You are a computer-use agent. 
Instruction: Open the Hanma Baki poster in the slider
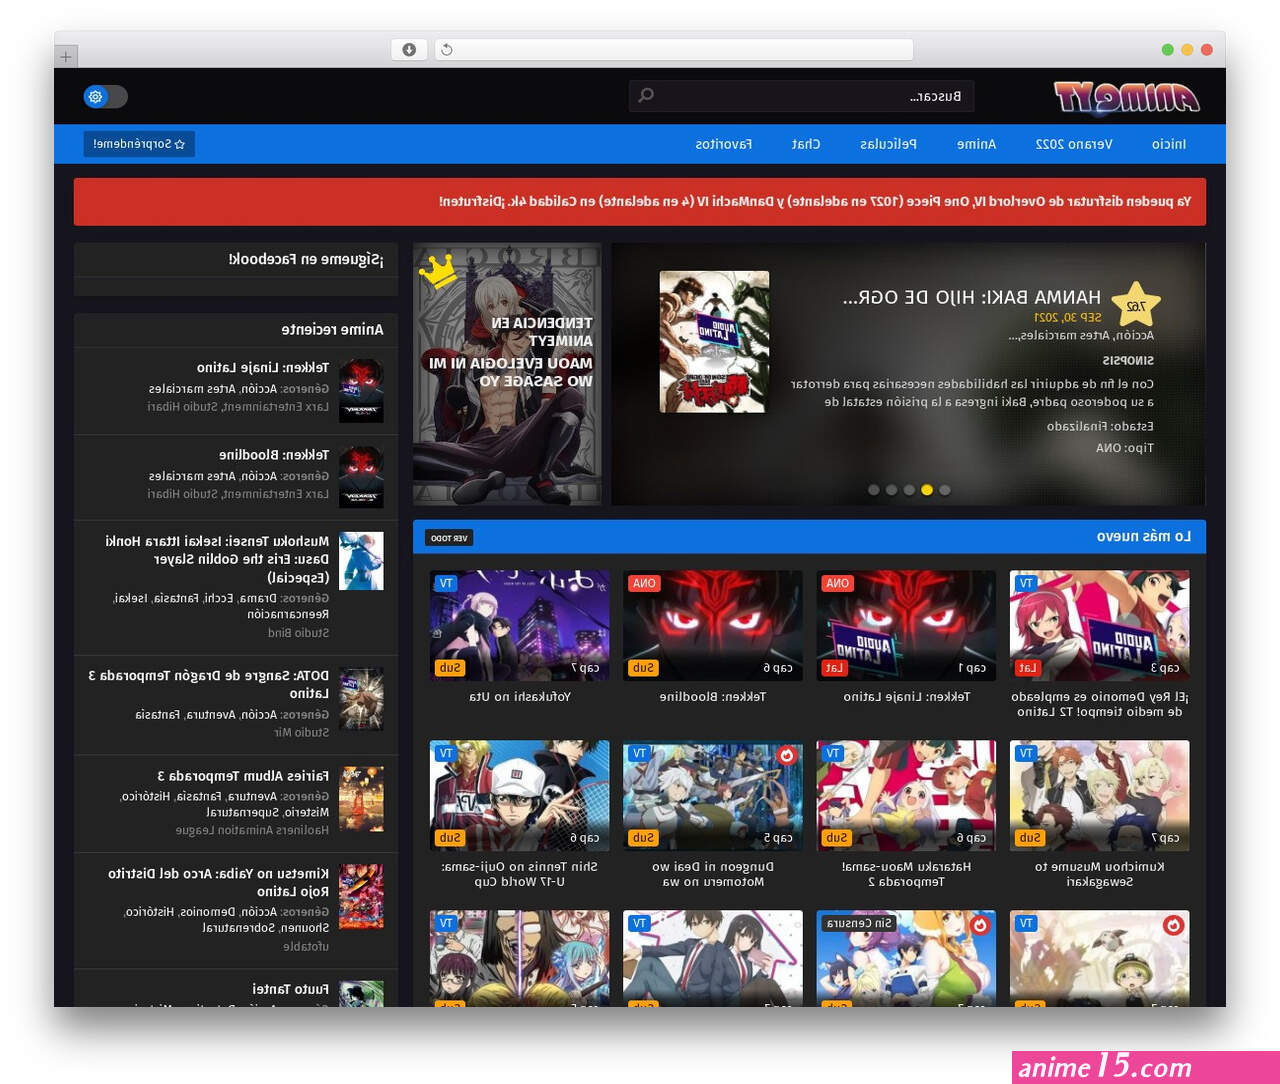pos(714,341)
